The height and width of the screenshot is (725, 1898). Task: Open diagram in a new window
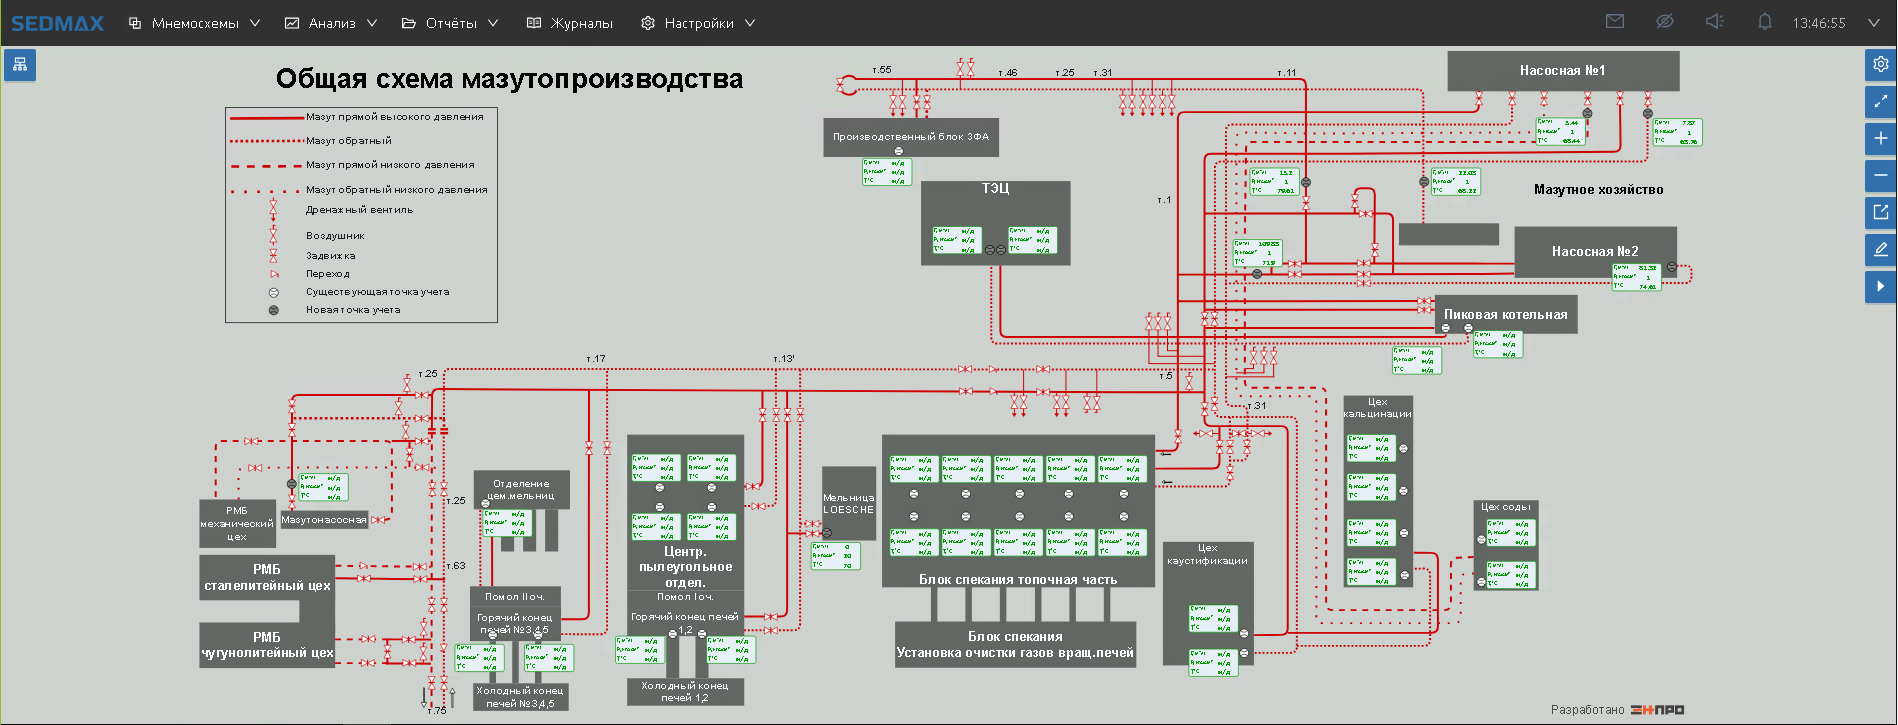tap(1880, 212)
